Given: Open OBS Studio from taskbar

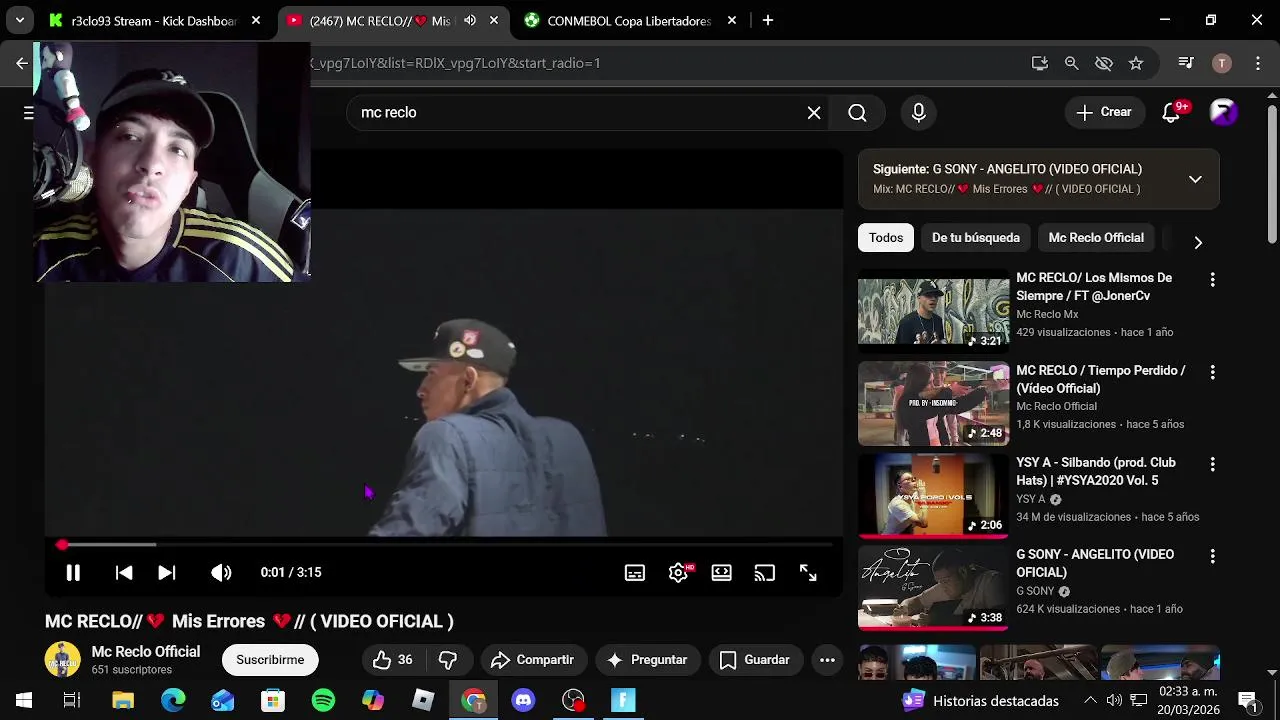Looking at the screenshot, I should coord(573,700).
